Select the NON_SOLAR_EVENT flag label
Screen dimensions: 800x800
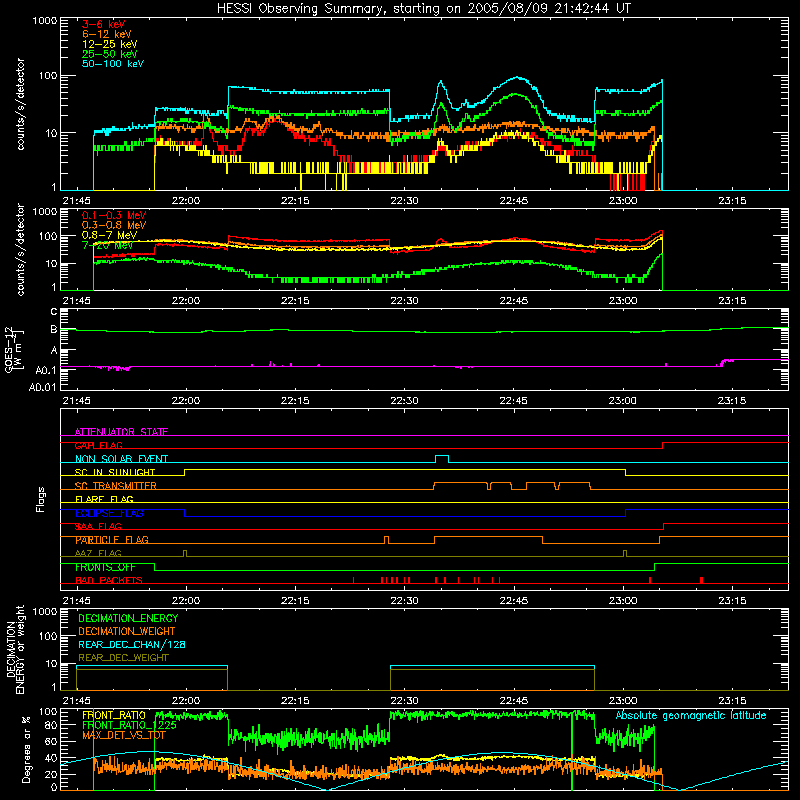click(x=121, y=459)
